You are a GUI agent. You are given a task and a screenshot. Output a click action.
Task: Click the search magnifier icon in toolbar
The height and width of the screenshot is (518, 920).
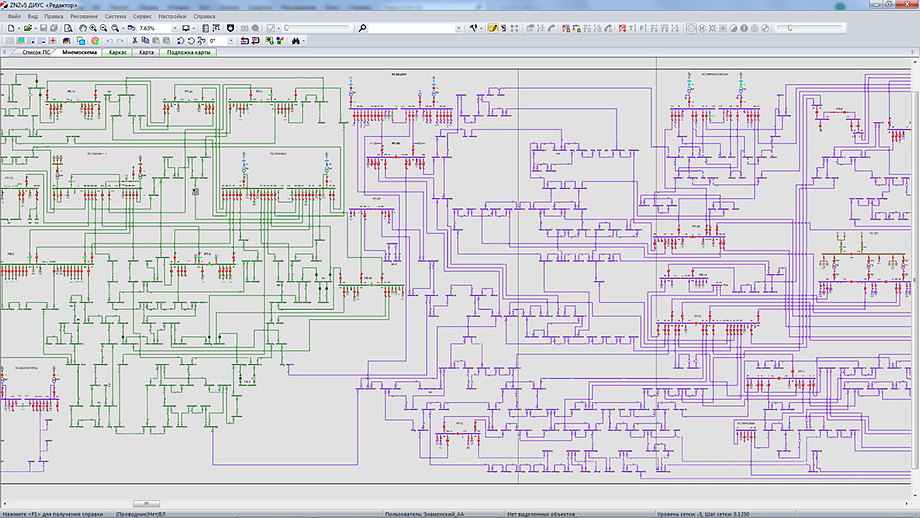click(x=362, y=28)
